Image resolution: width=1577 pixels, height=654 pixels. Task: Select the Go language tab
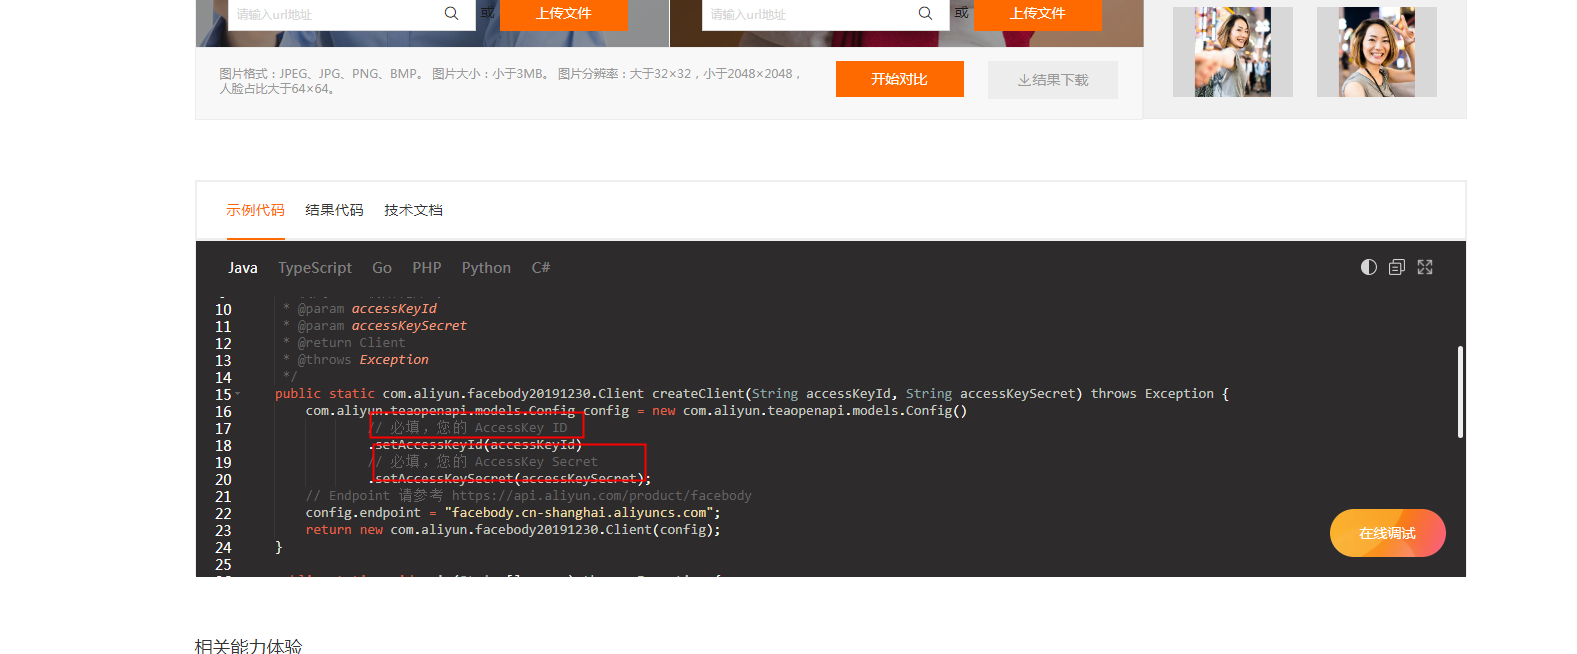point(382,268)
